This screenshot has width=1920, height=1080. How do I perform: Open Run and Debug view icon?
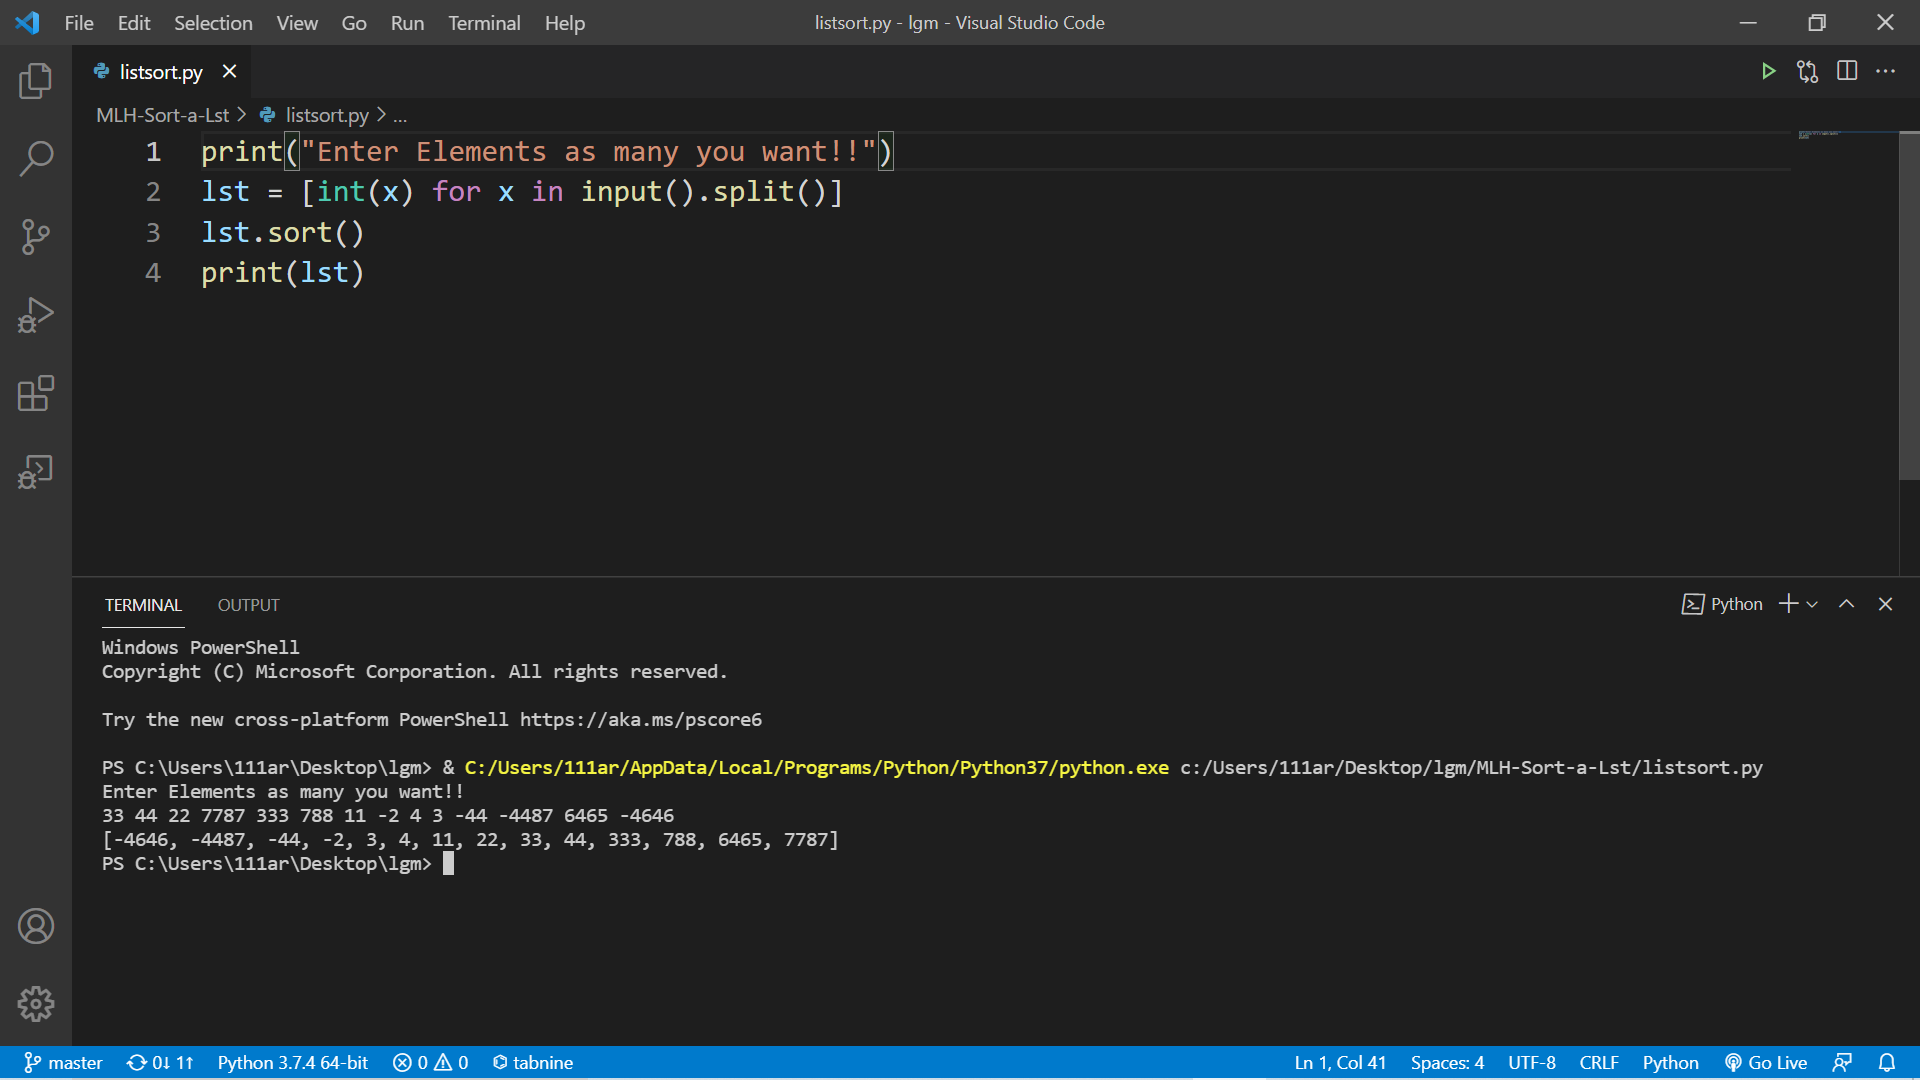click(36, 315)
